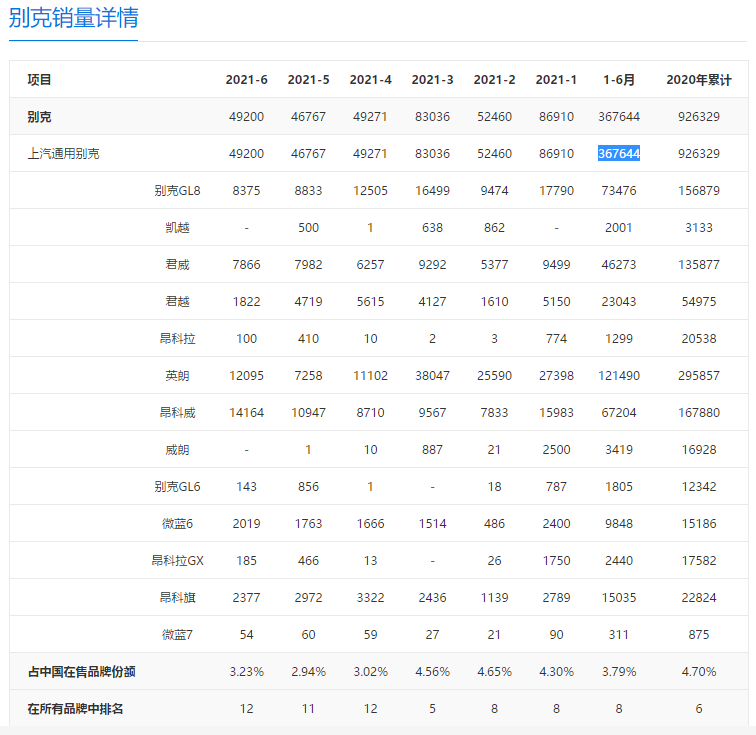Click the 在所有品牌中排名 row label

click(x=75, y=709)
